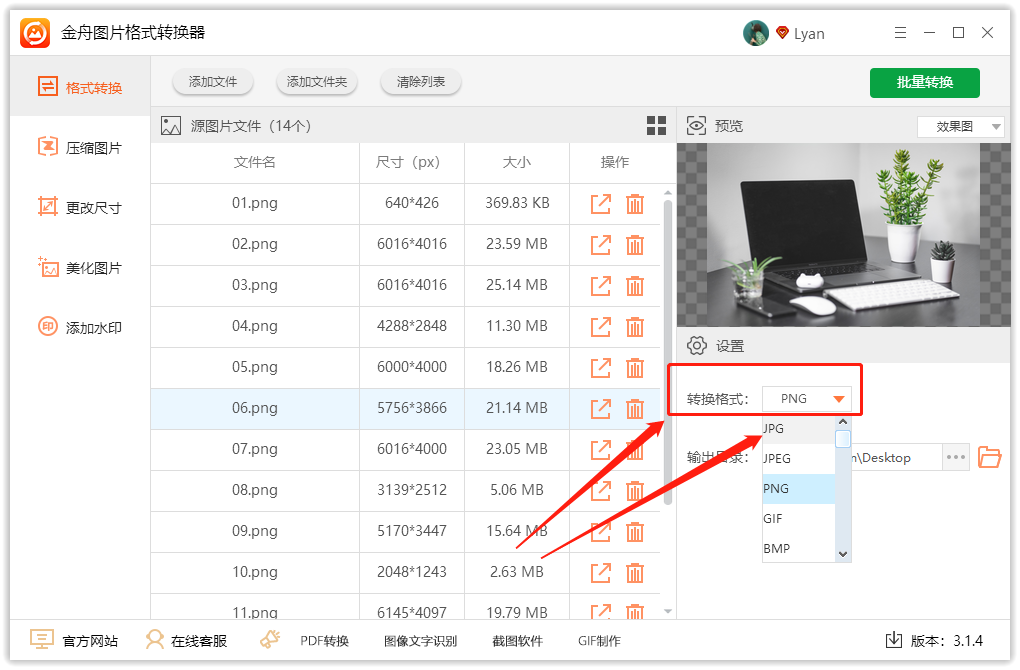Start conversion with 批量转换
The image size is (1020, 670).
924,83
